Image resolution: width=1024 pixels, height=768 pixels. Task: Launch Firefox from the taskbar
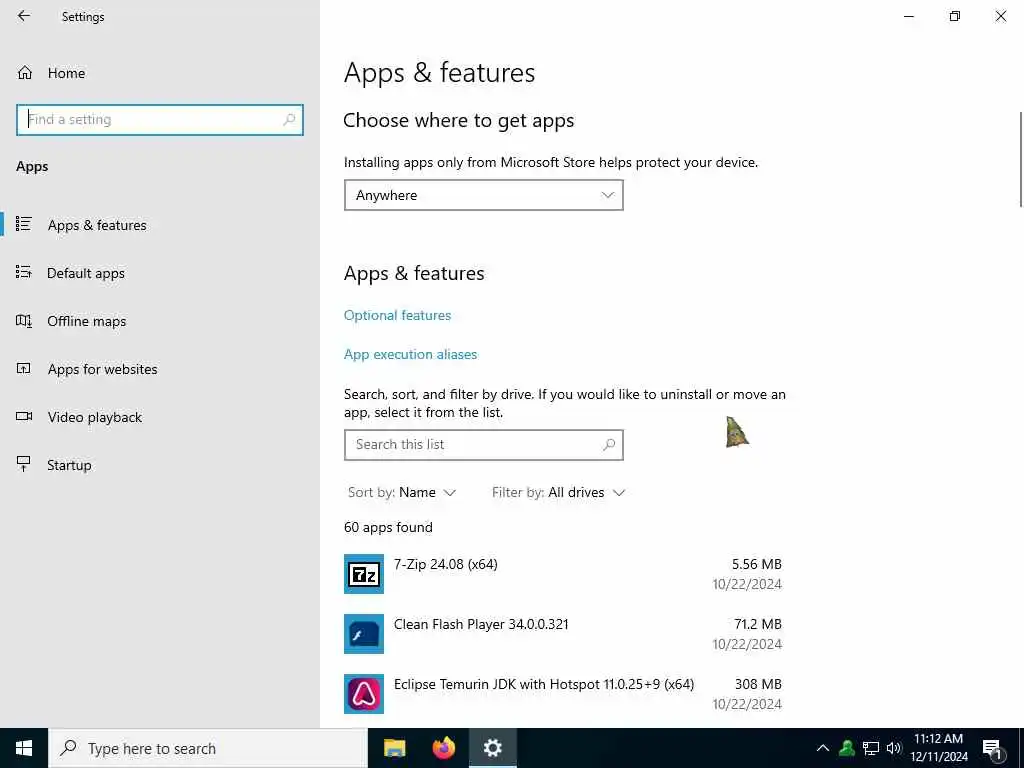click(x=443, y=748)
